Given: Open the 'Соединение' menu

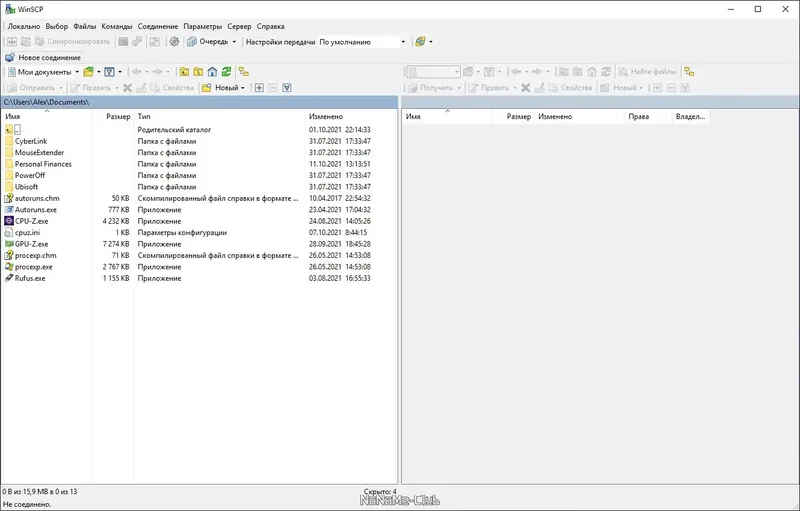Looking at the screenshot, I should coord(158,27).
